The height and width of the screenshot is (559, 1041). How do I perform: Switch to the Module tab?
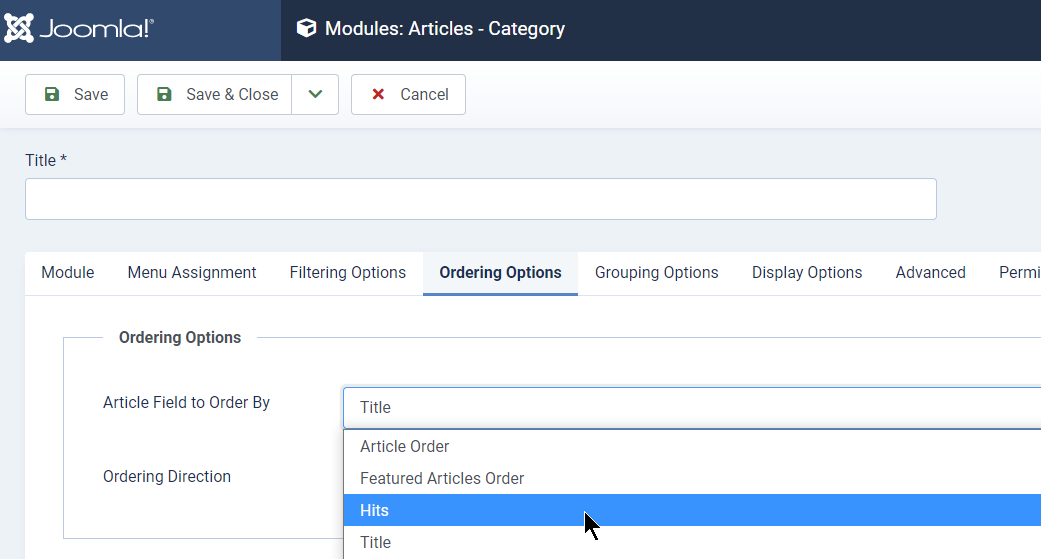68,273
